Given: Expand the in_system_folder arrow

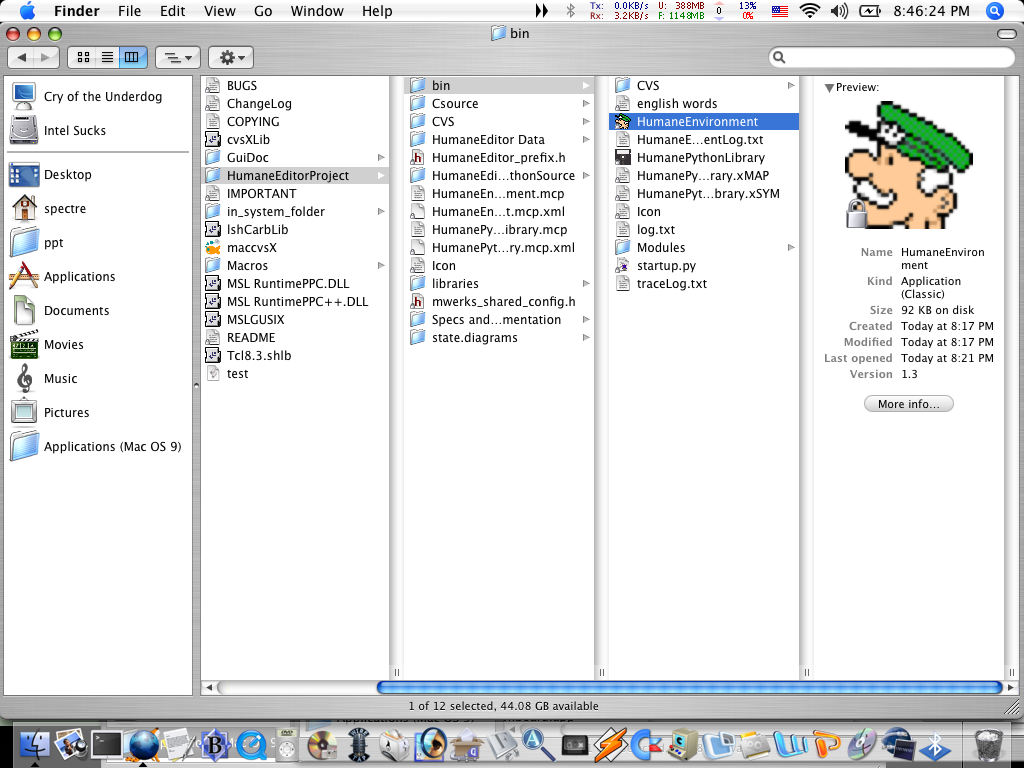Looking at the screenshot, I should coord(381,212).
